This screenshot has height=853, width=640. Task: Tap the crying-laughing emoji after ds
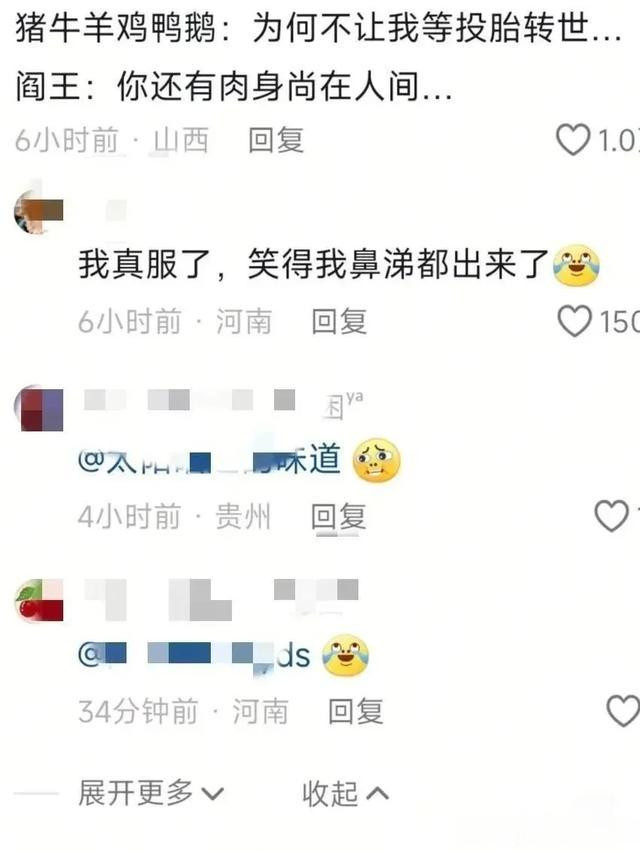coord(346,655)
